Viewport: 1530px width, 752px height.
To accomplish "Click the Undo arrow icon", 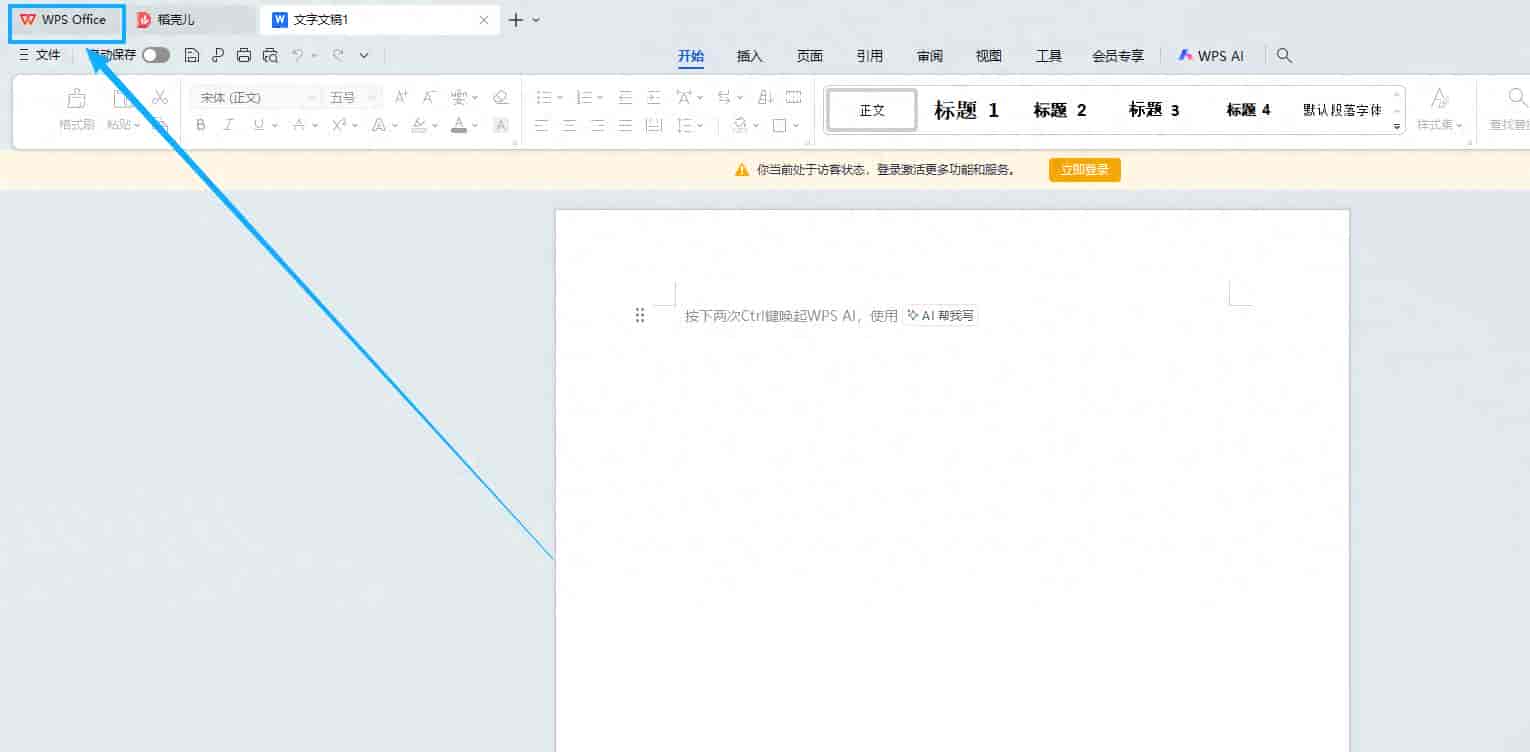I will point(297,56).
